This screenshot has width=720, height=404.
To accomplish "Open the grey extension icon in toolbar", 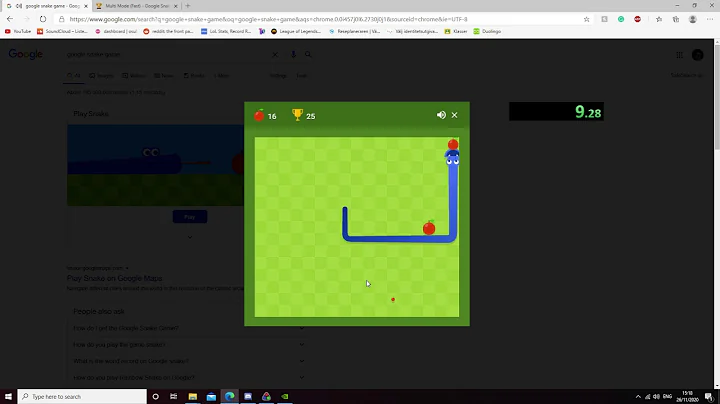I will coord(604,19).
